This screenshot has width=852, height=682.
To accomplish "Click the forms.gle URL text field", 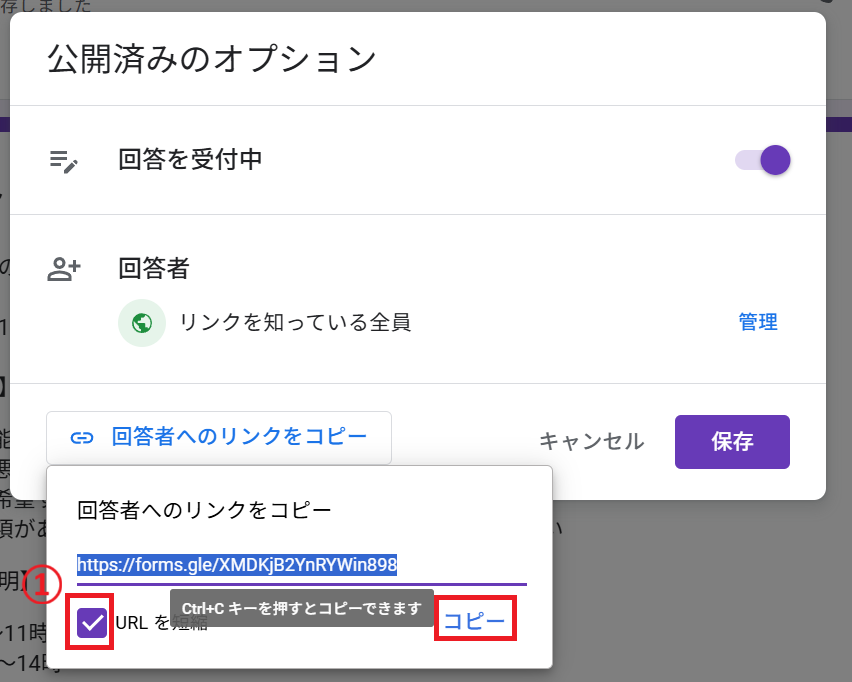I will pyautogui.click(x=300, y=564).
